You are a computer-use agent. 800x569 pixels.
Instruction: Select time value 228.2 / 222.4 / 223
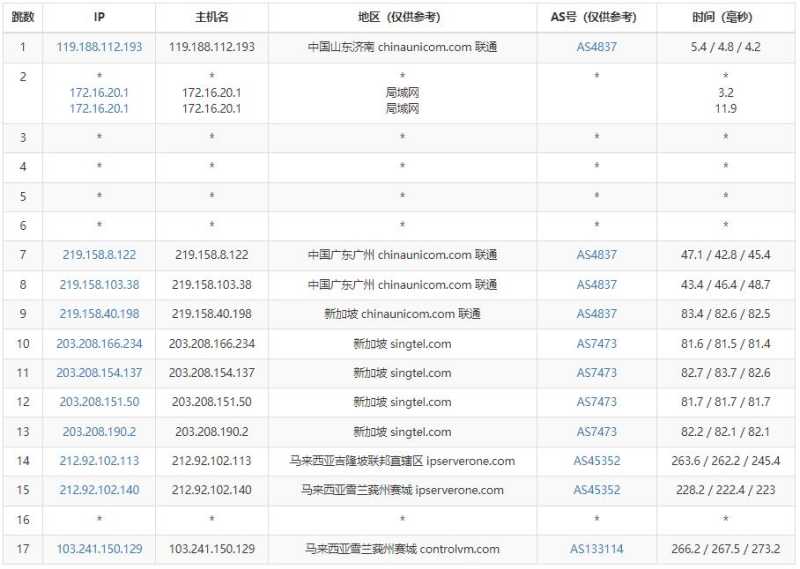(x=726, y=490)
